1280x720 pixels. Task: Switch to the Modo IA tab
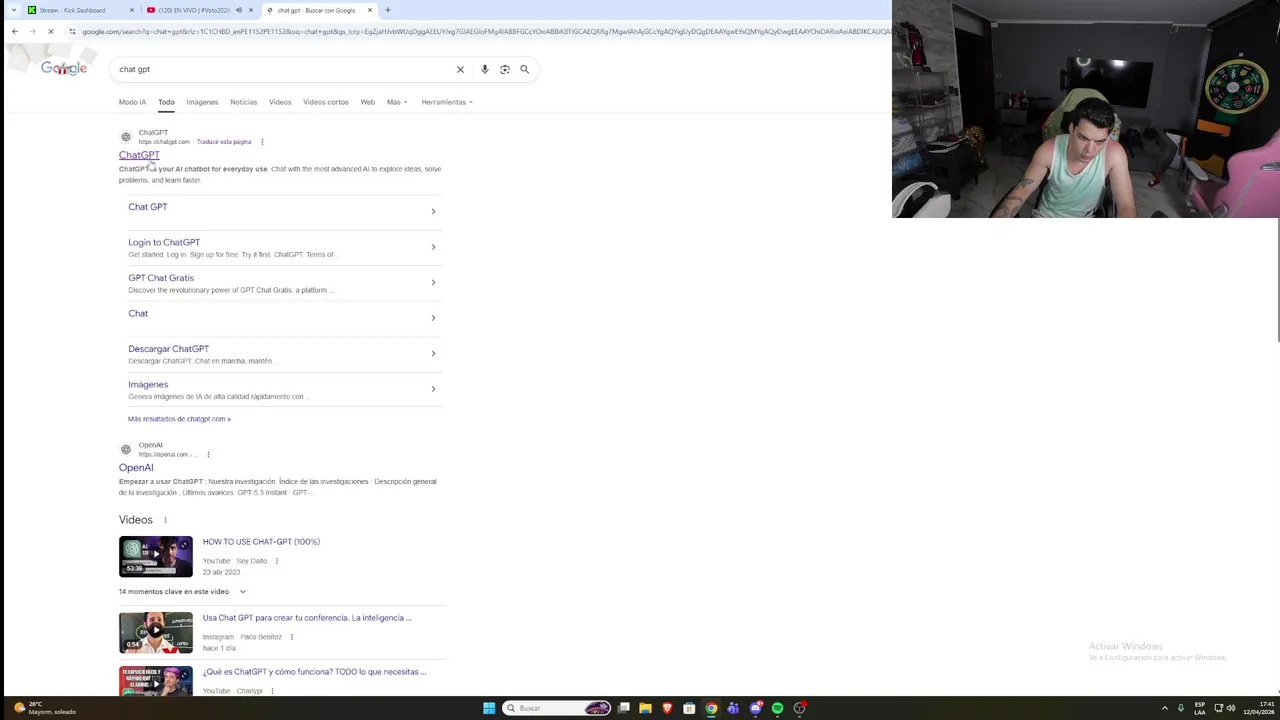(132, 102)
